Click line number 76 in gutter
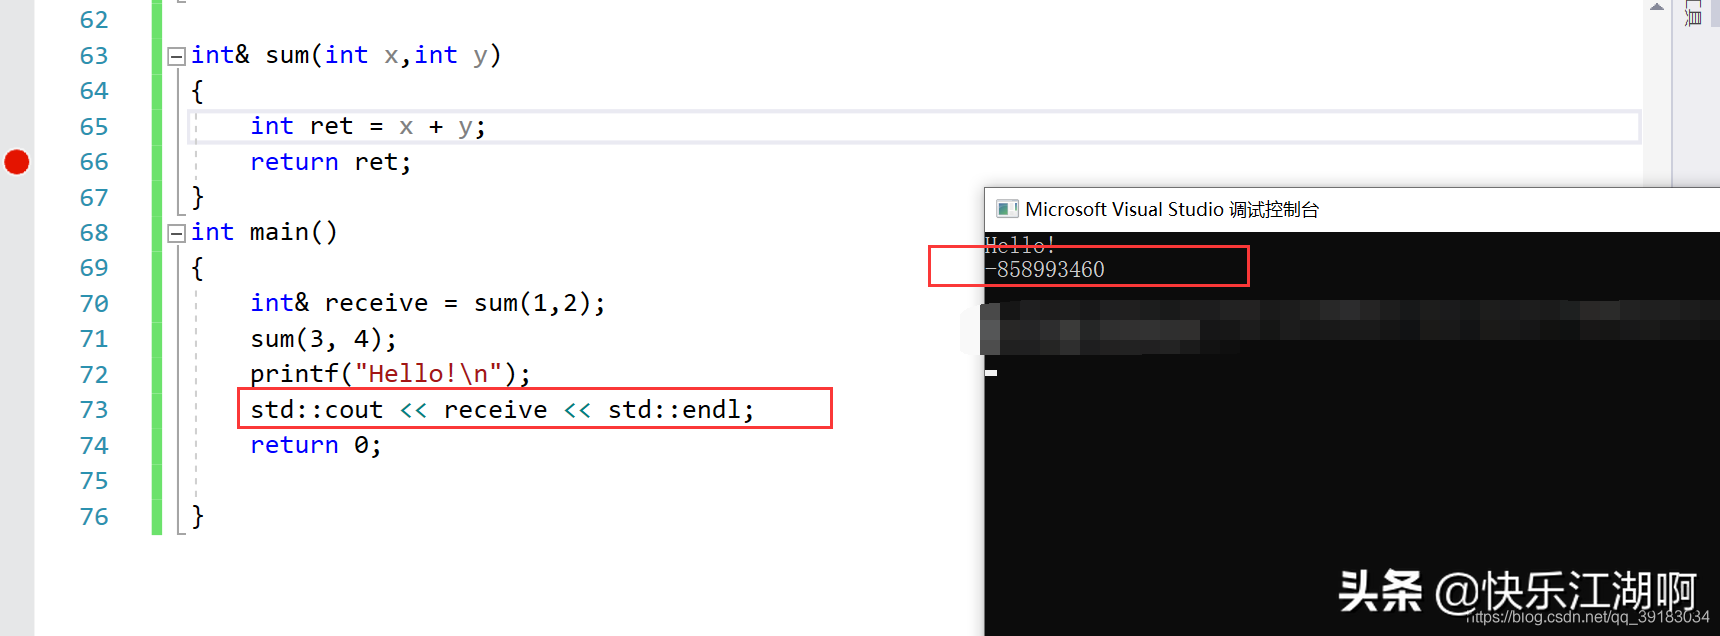Screen dimensions: 1720x636 [94, 517]
